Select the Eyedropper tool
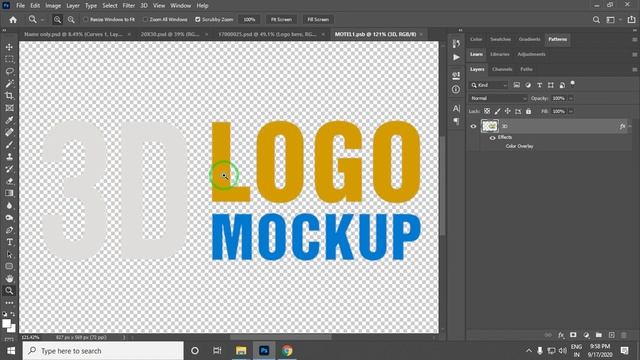The width and height of the screenshot is (640, 360). [9, 120]
